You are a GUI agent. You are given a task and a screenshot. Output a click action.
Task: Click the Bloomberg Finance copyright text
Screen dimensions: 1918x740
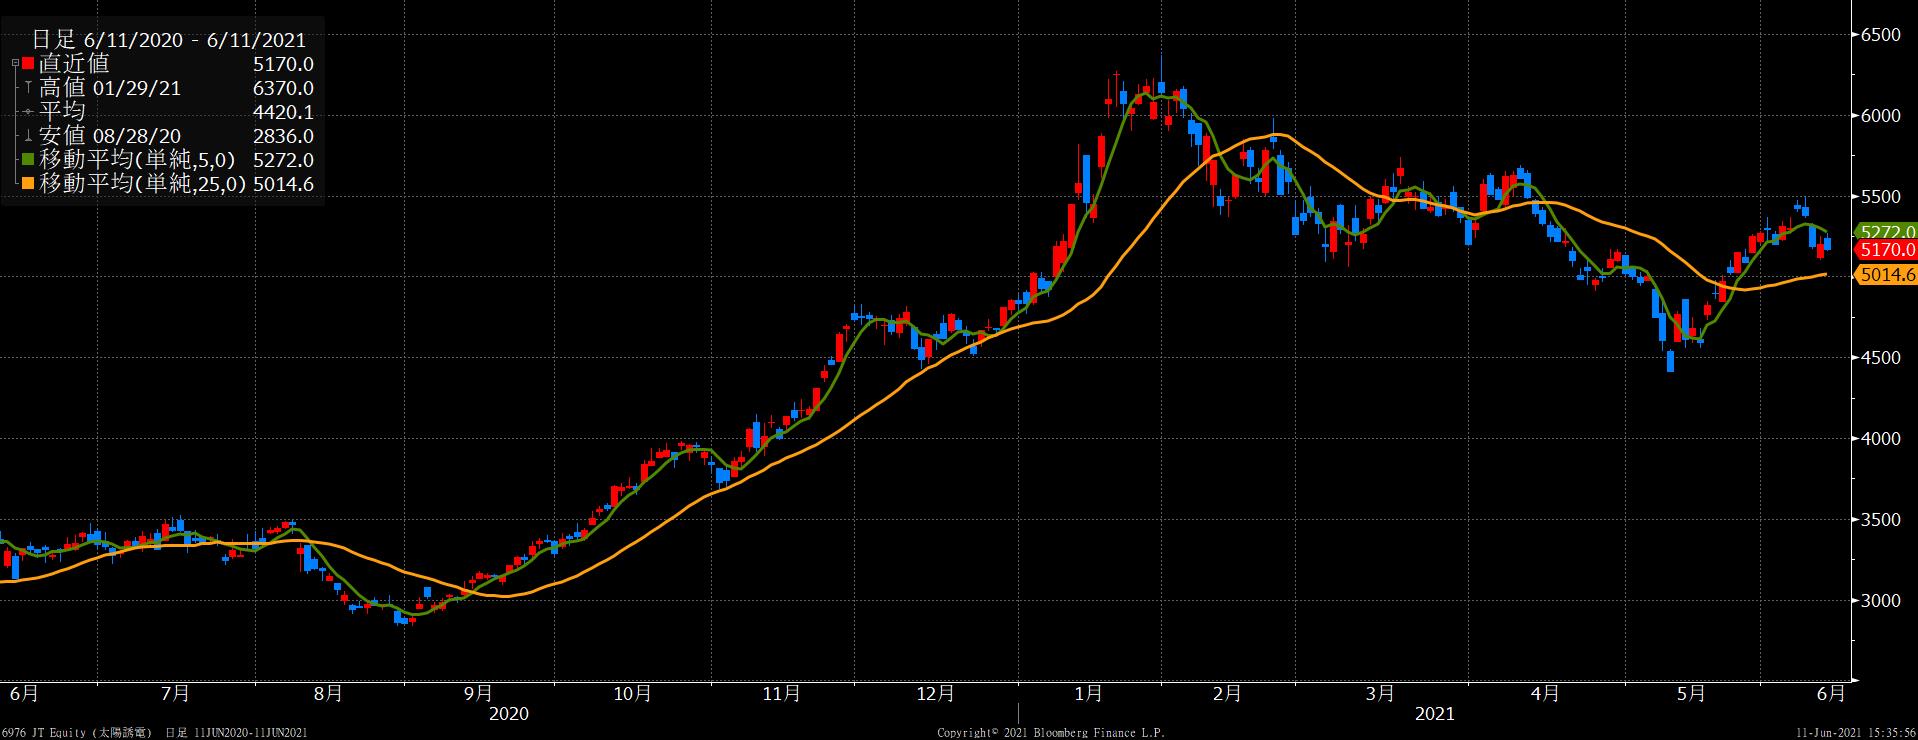tap(1050, 733)
